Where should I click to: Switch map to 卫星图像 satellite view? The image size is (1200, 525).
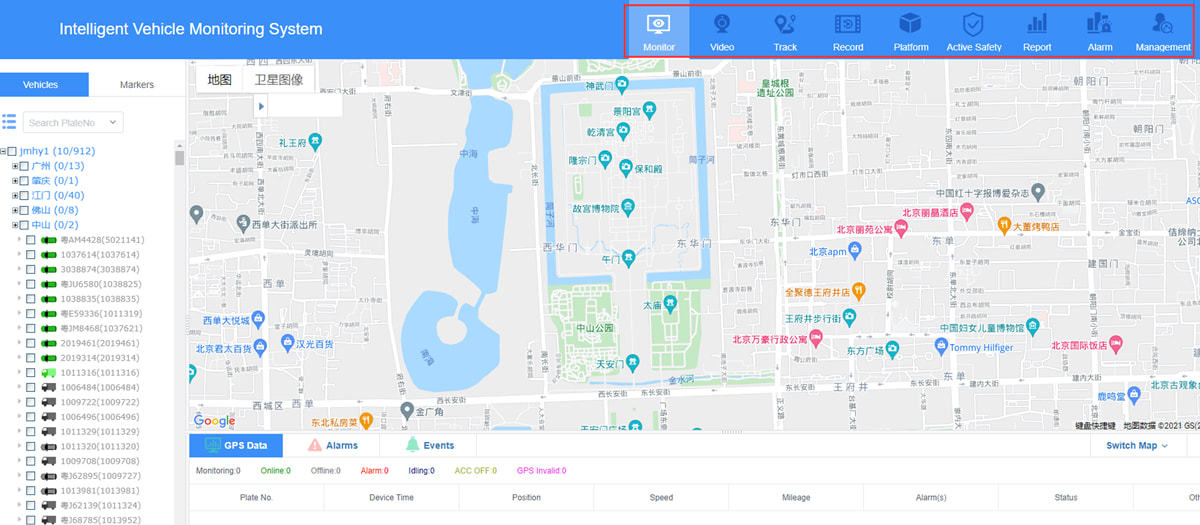coord(279,79)
